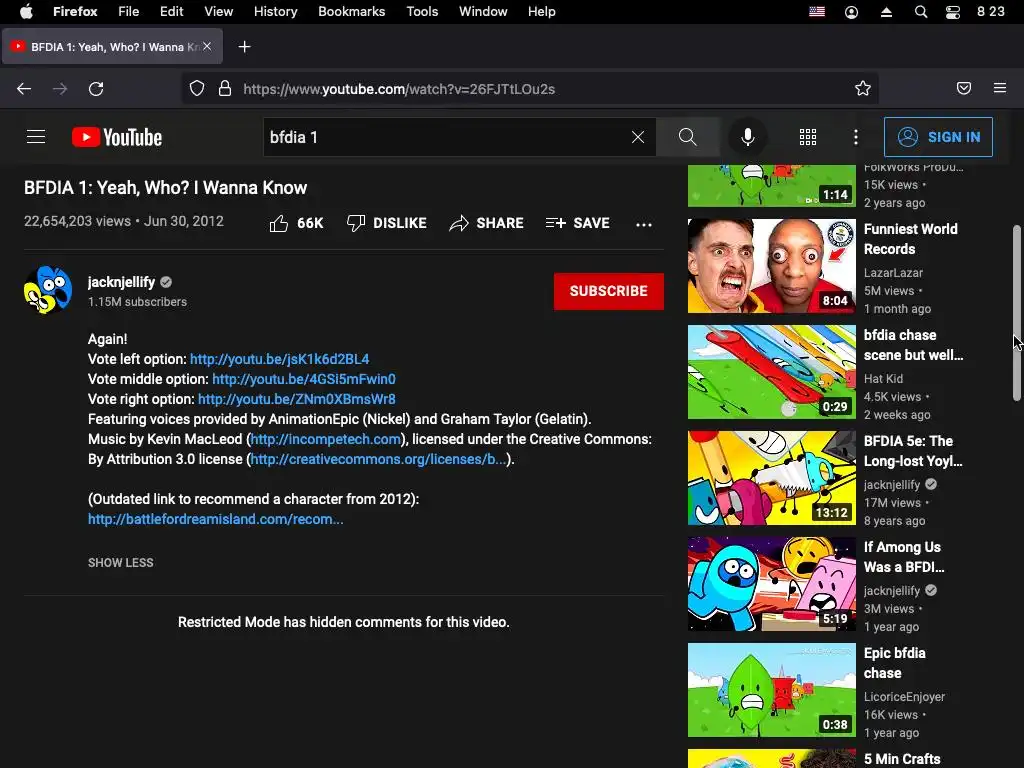Image resolution: width=1024 pixels, height=768 pixels.
Task: Click the SIGN IN button
Action: (x=938, y=137)
